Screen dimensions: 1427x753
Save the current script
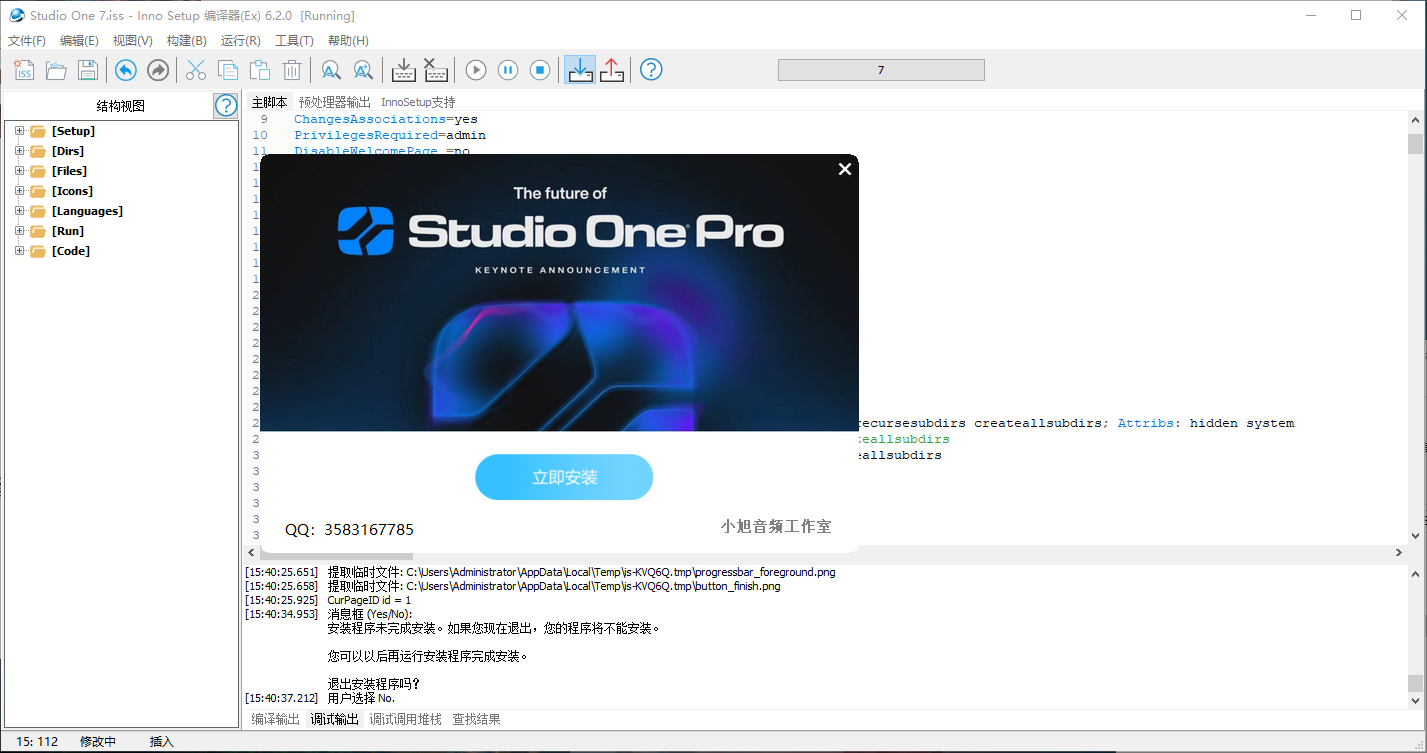tap(87, 70)
